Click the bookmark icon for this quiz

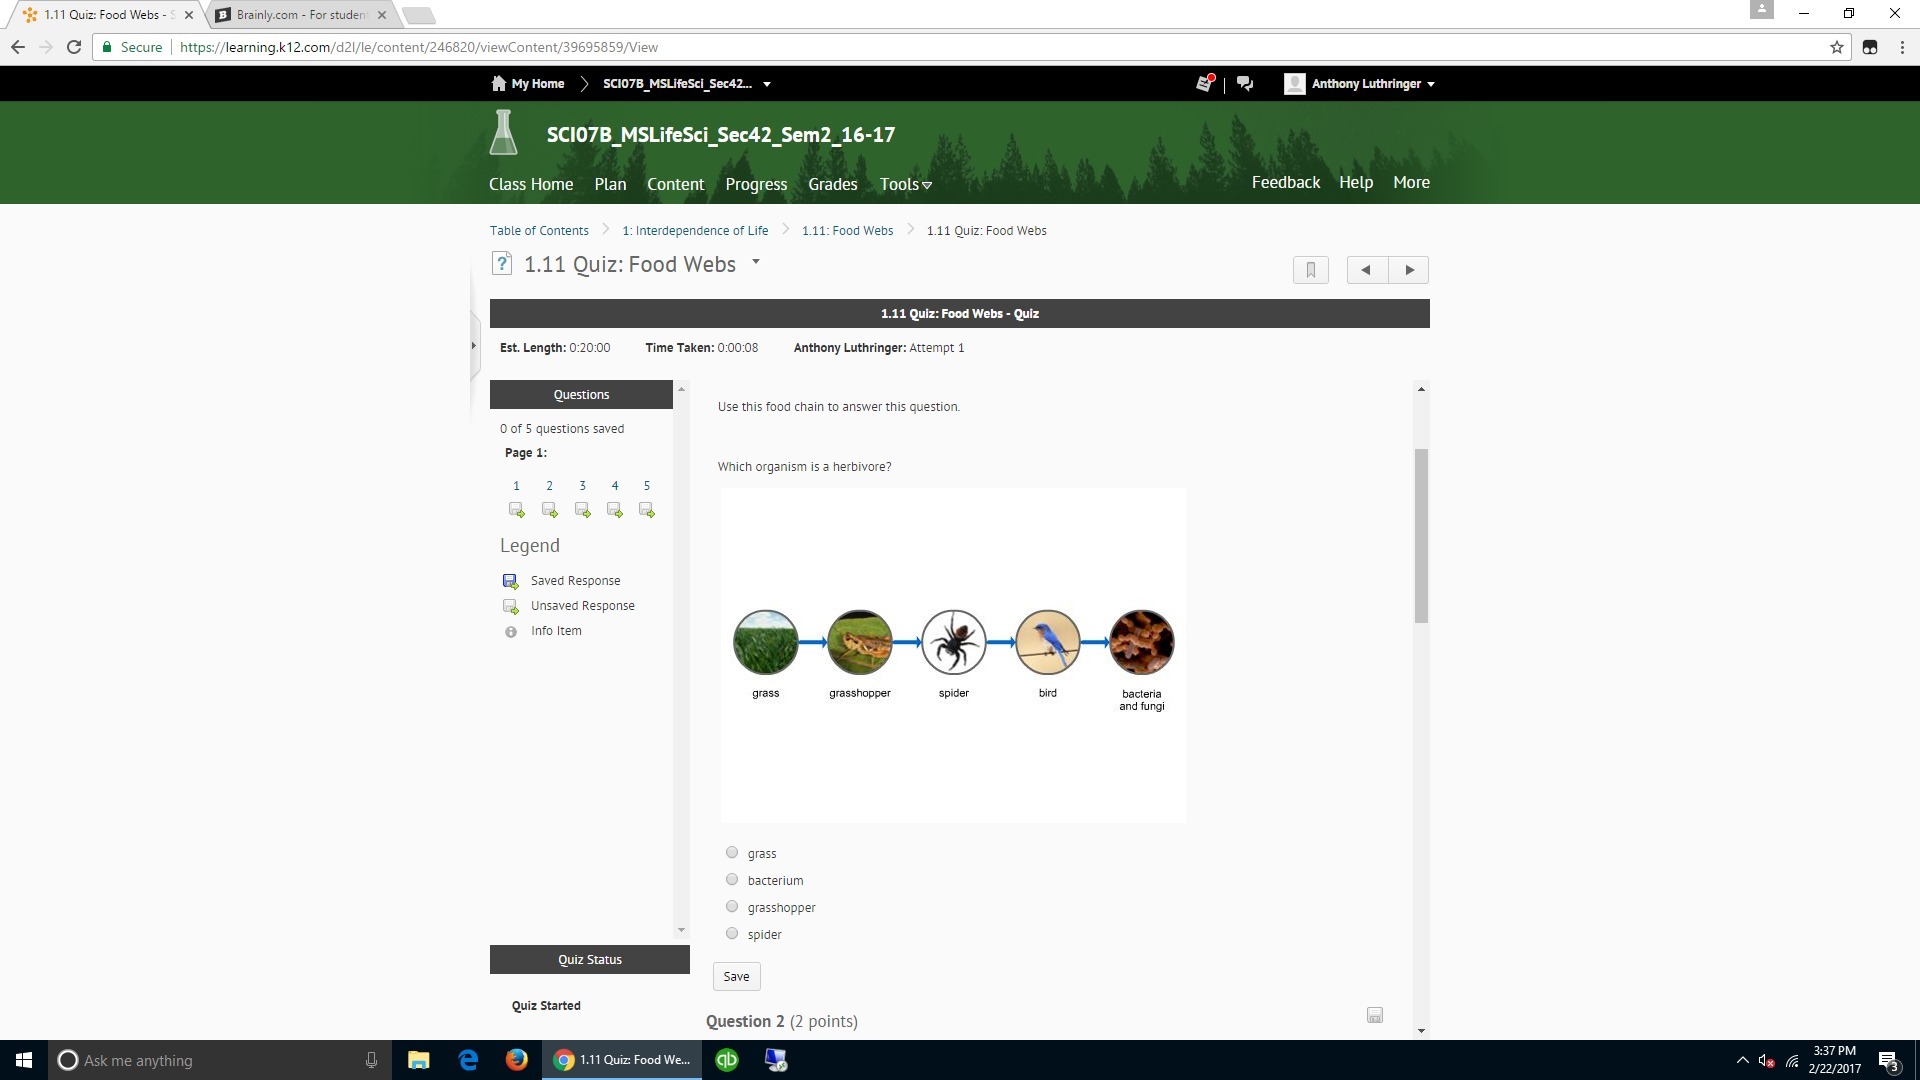point(1310,270)
